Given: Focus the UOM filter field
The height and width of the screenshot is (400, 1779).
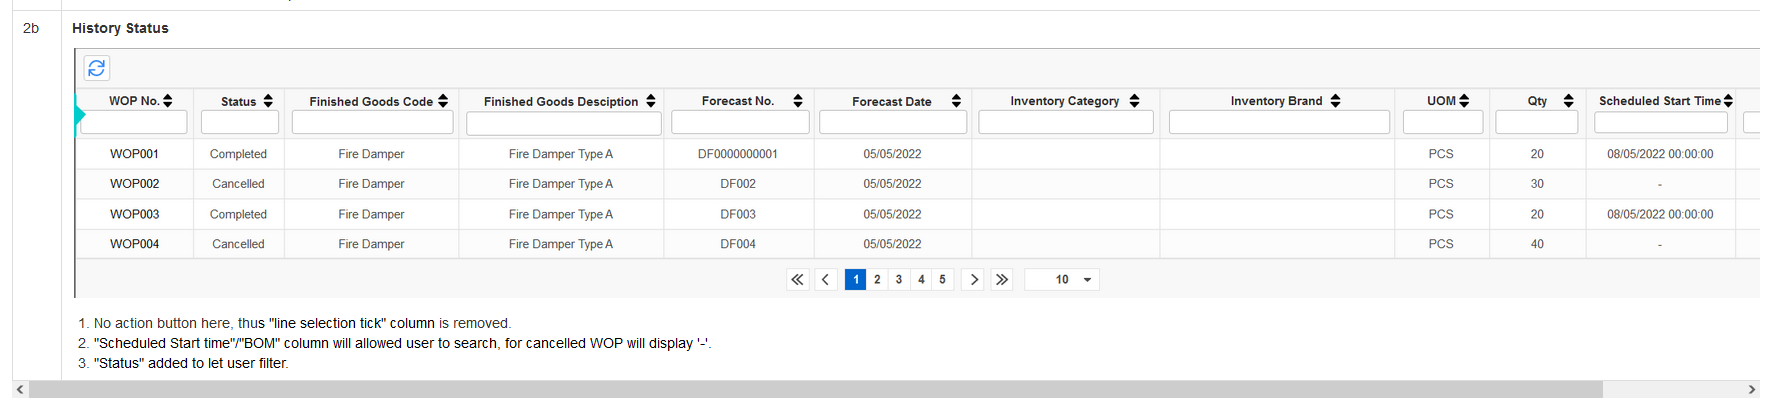Looking at the screenshot, I should click(x=1443, y=122).
